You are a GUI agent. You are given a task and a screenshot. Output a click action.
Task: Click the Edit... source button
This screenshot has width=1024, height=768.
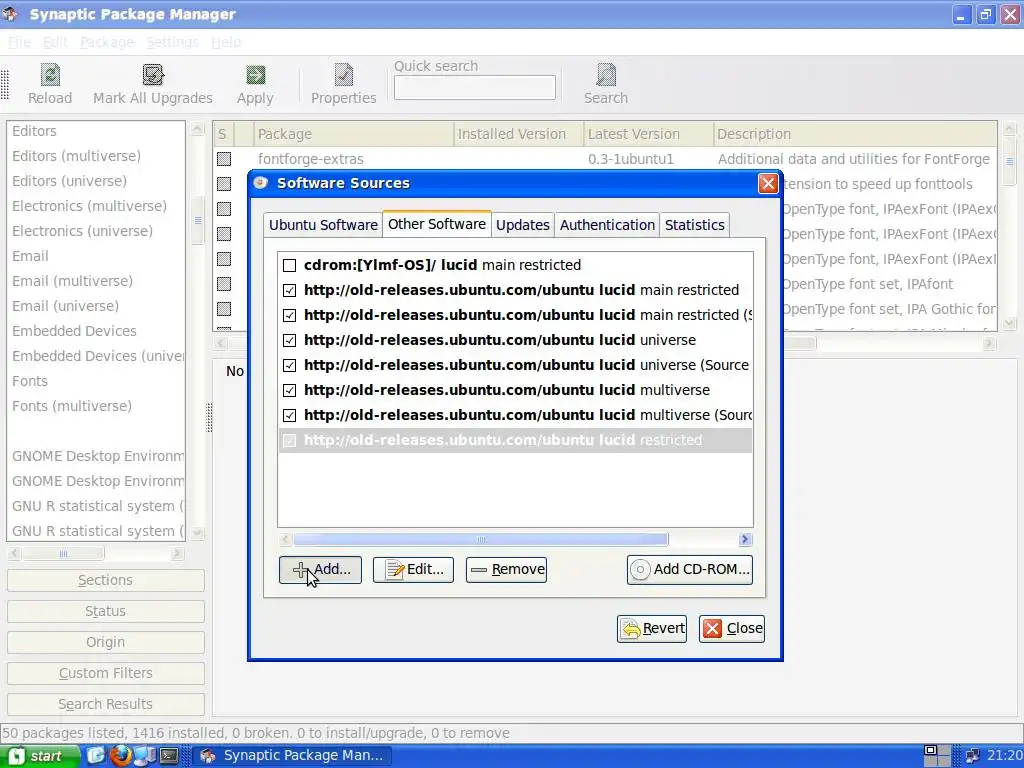click(x=413, y=569)
